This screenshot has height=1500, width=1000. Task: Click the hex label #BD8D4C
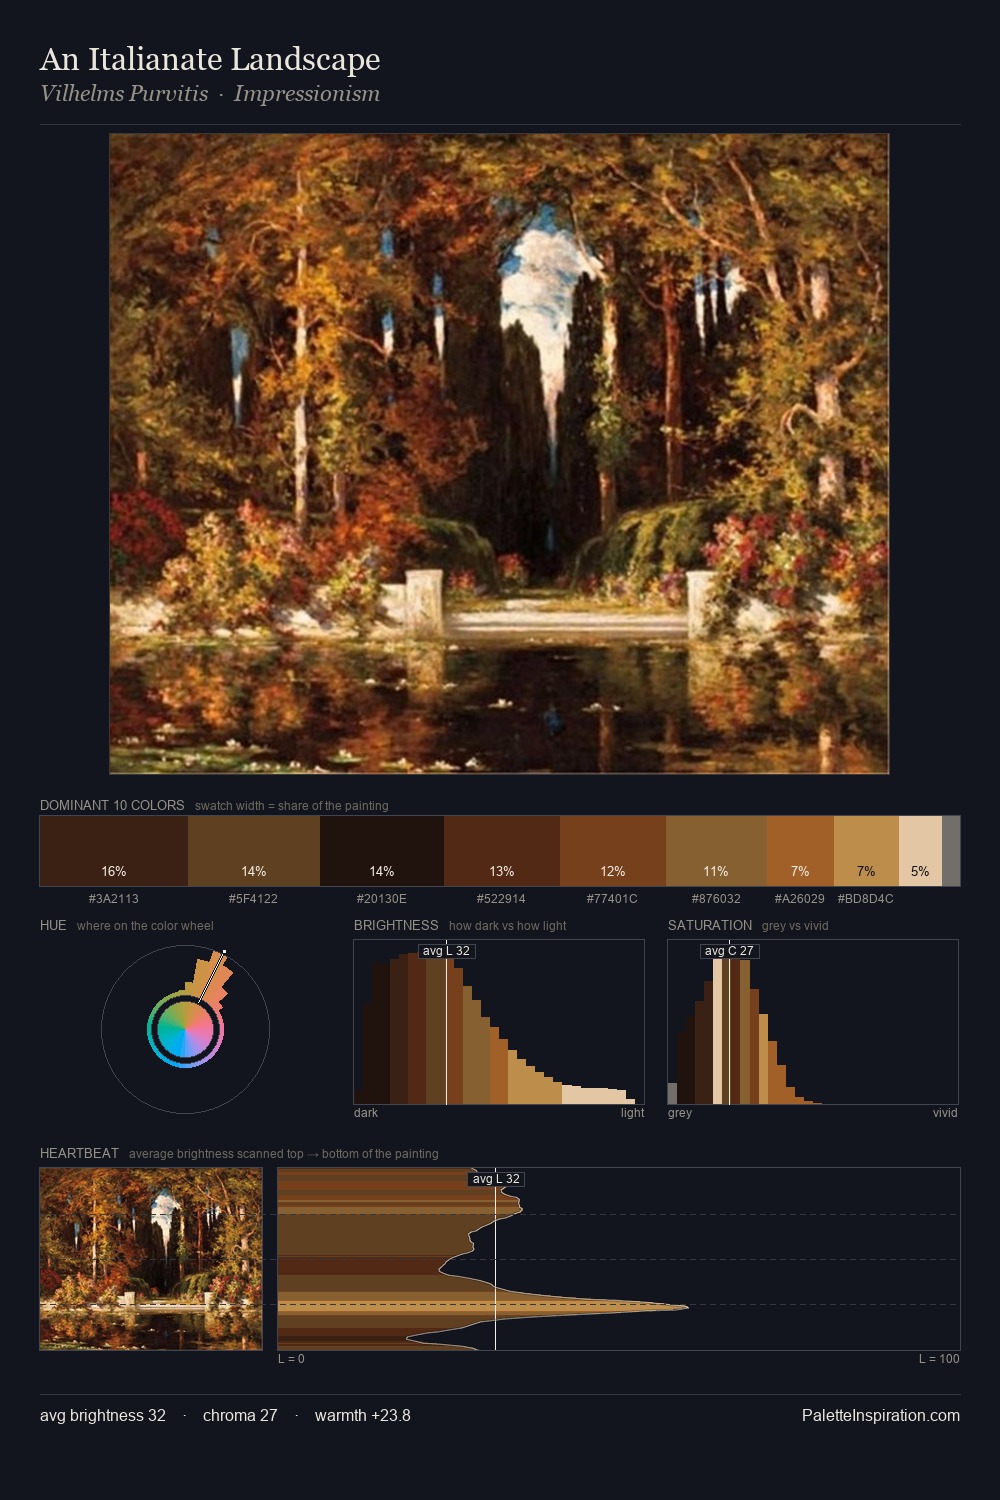866,899
